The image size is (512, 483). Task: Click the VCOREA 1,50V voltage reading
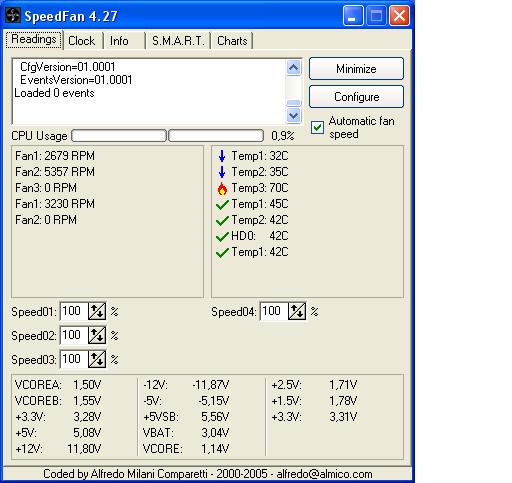click(x=58, y=385)
